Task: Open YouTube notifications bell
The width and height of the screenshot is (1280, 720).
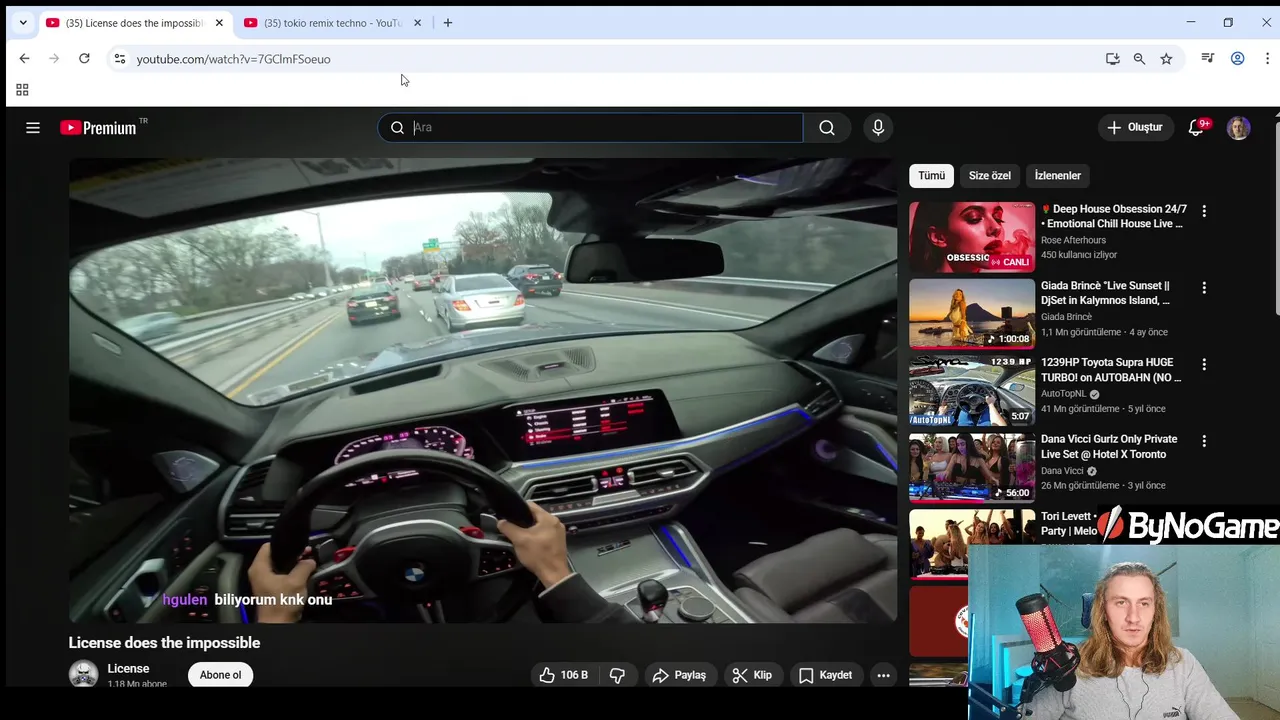Action: pos(1196,127)
